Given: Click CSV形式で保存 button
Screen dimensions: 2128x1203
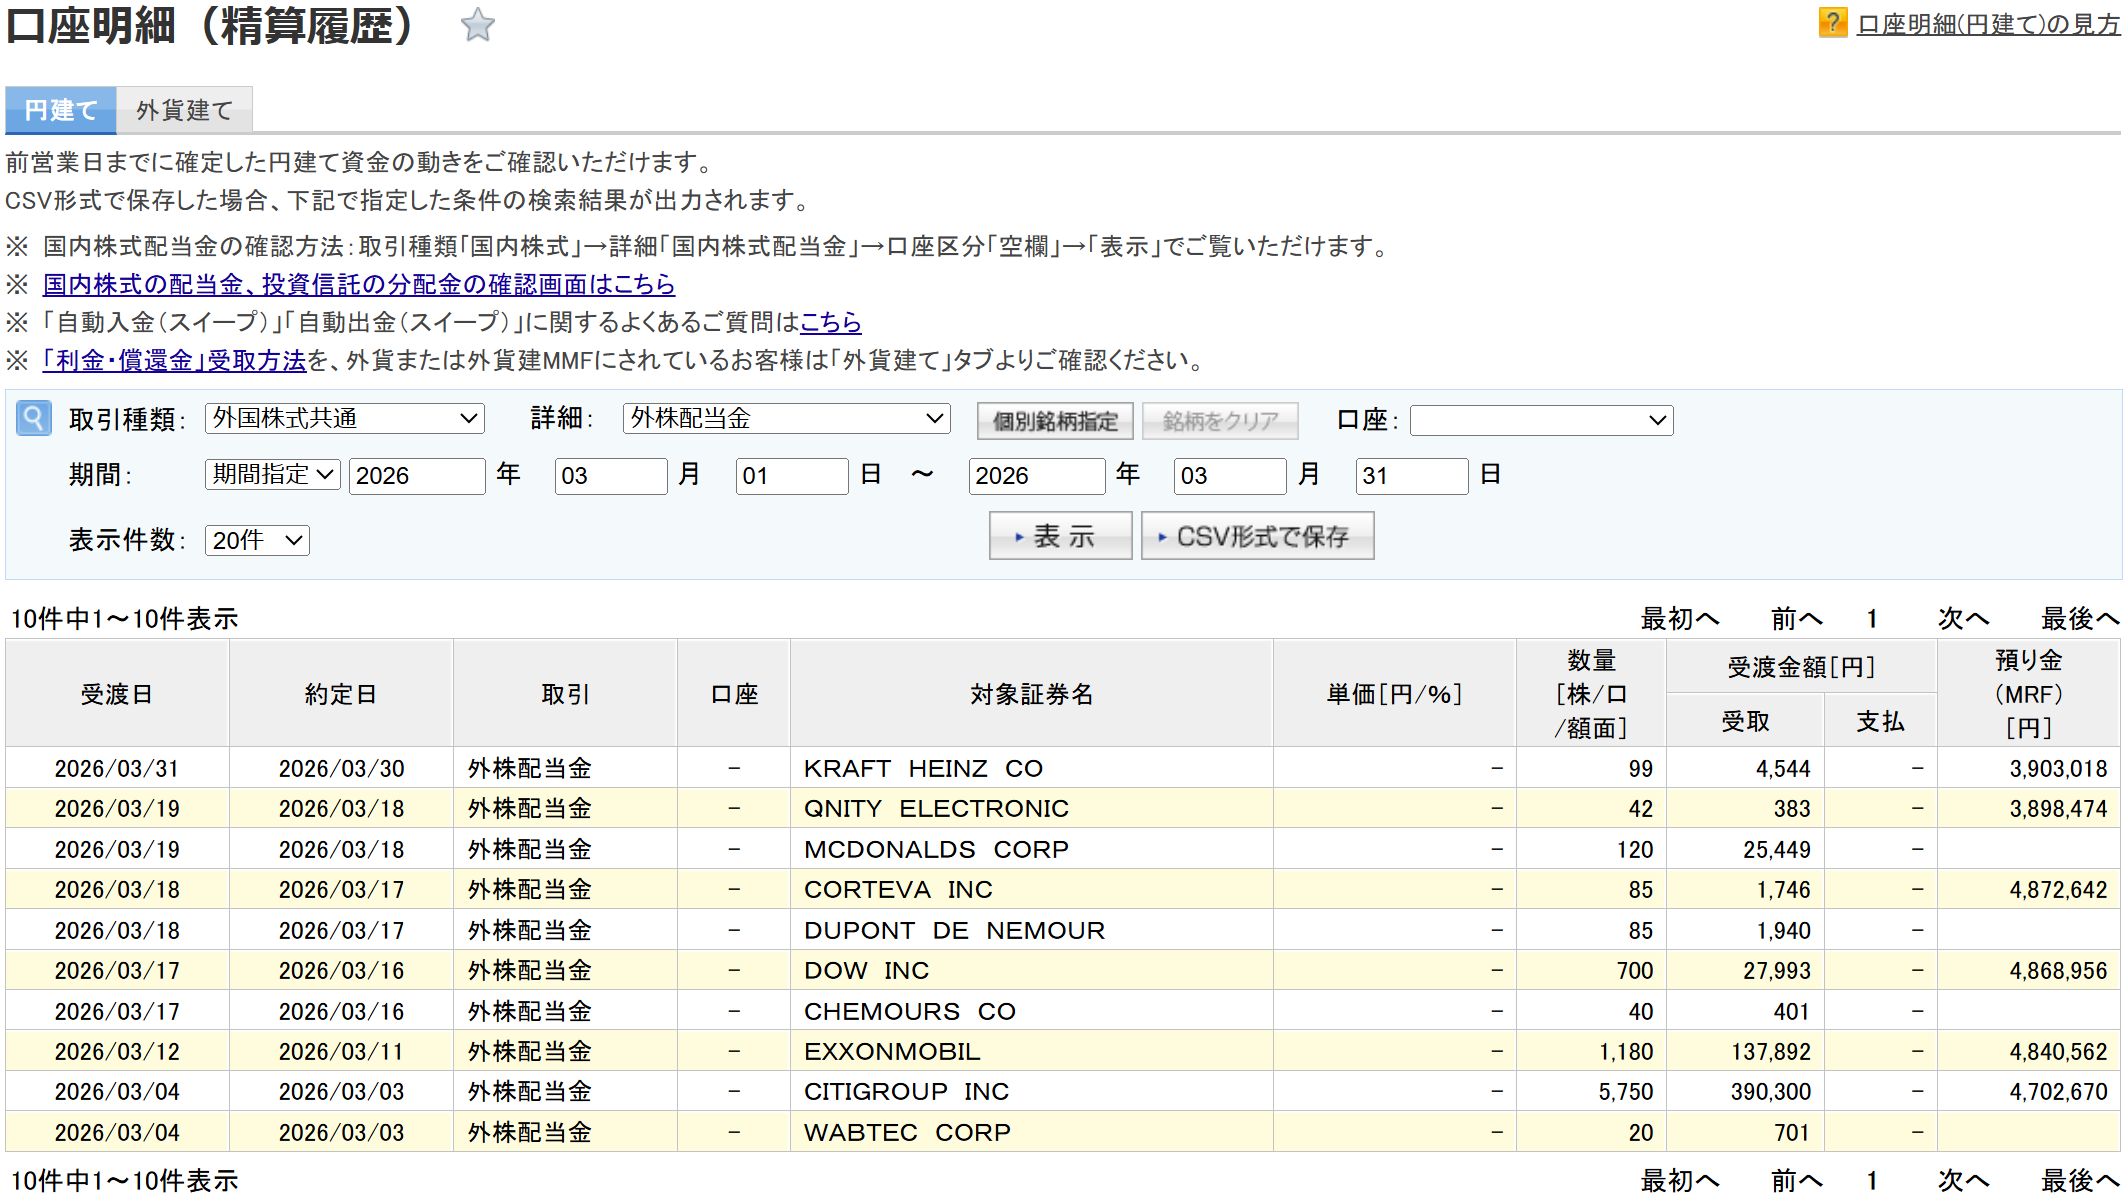Looking at the screenshot, I should [1257, 536].
